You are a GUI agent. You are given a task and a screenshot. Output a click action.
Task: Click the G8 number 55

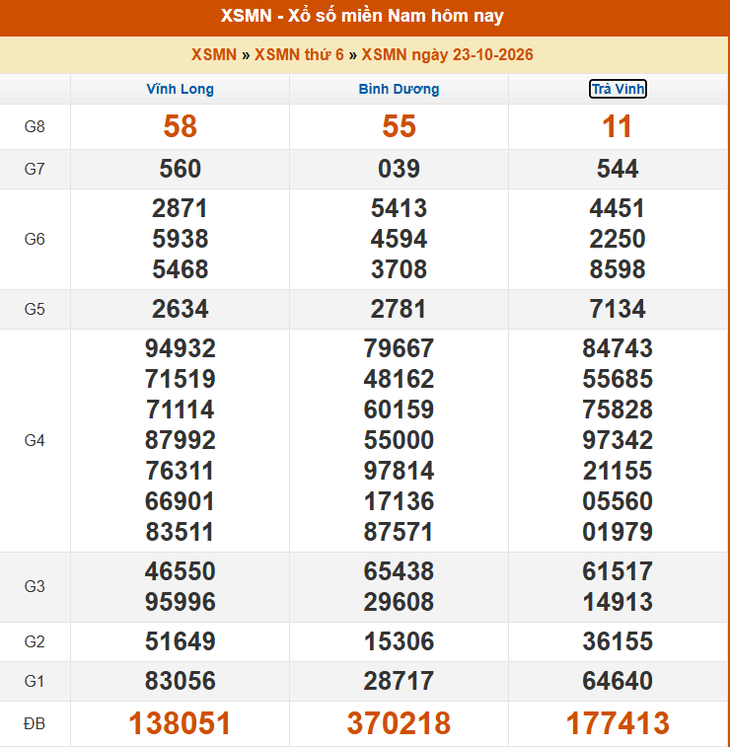click(x=399, y=127)
